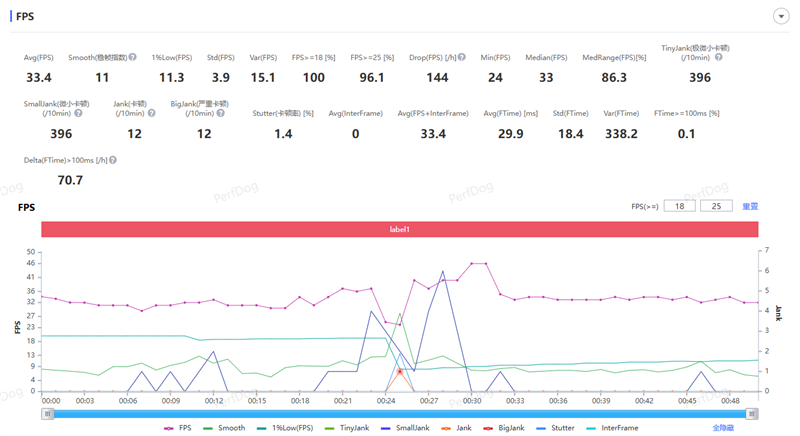Click help icon next to Delta(FTime)>100ms

[112, 160]
